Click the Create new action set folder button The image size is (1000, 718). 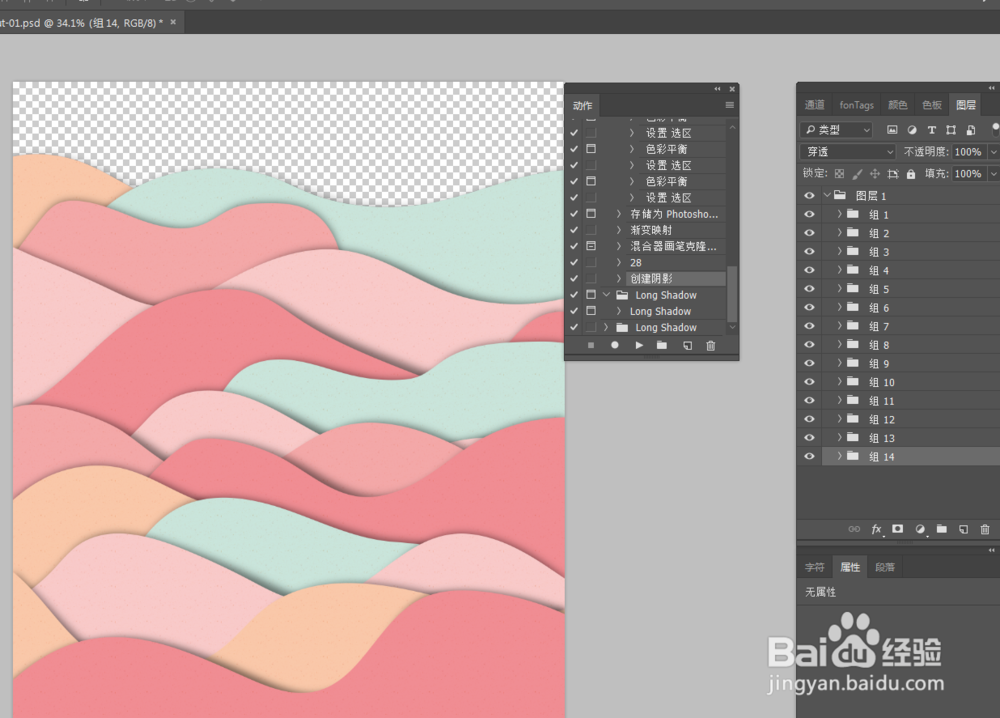[663, 345]
